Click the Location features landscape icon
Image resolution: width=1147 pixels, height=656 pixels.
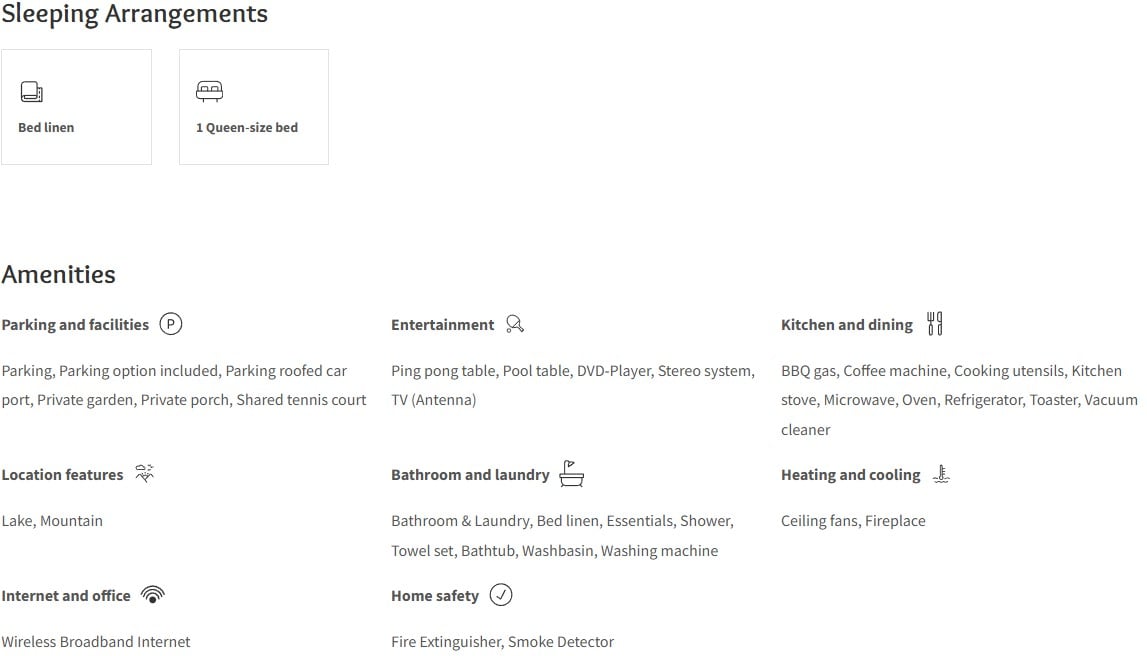coord(145,473)
